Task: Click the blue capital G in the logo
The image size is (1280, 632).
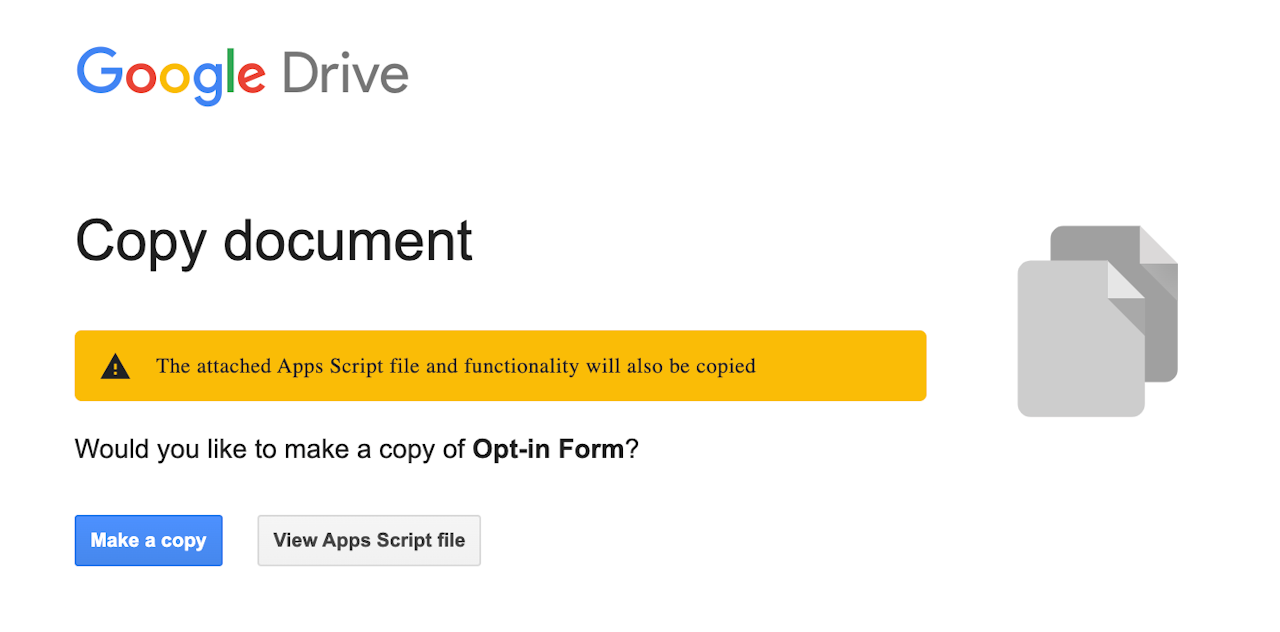Action: click(98, 71)
